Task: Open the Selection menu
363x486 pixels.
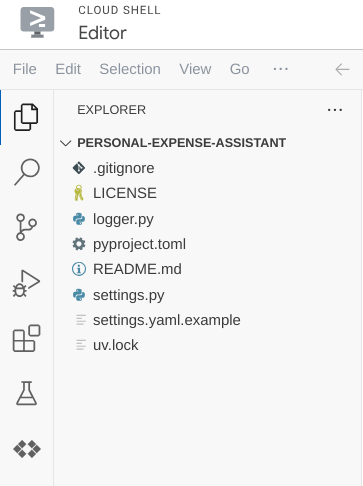Action: 130,69
